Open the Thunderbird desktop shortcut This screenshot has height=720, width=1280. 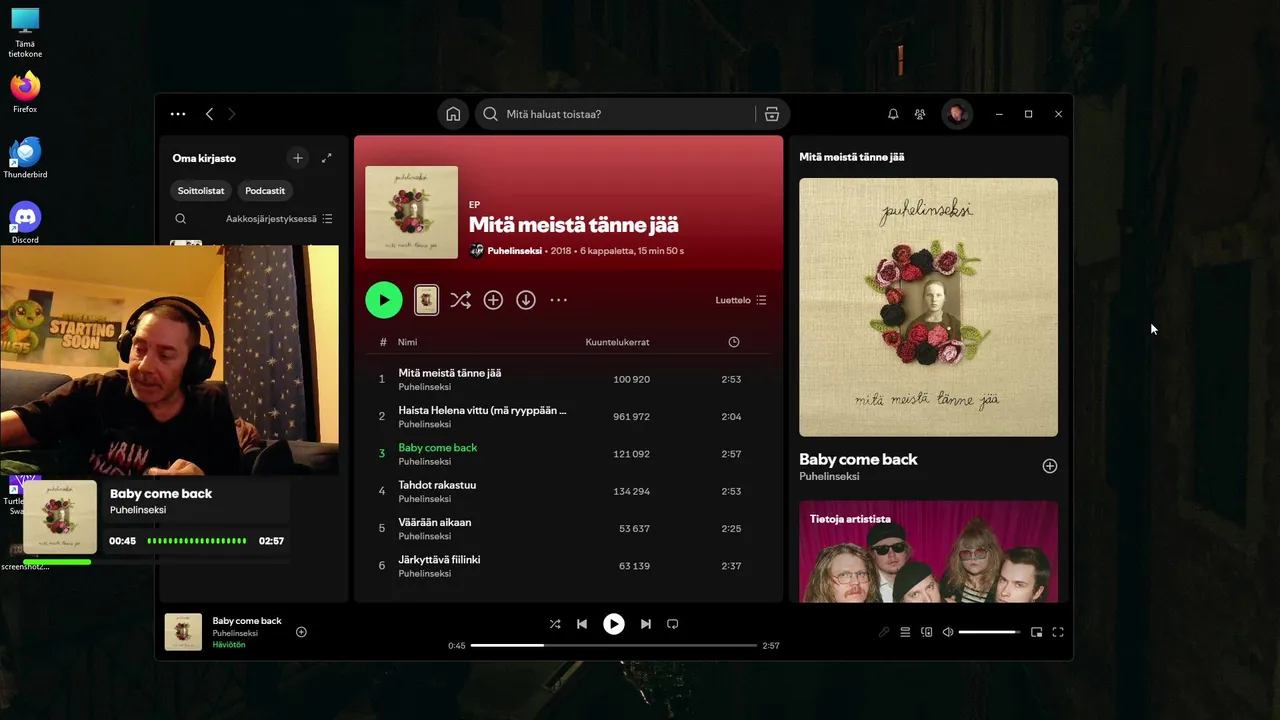[25, 158]
